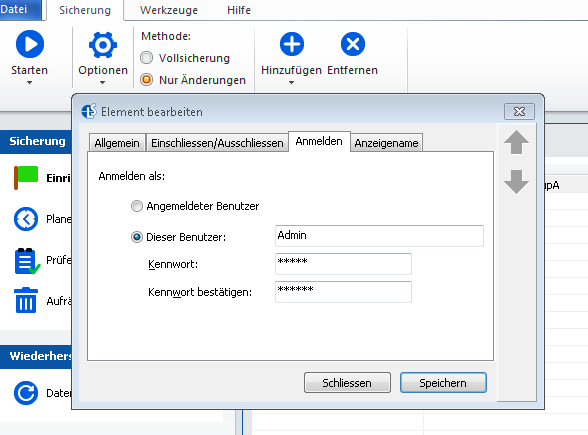Image resolution: width=588 pixels, height=435 pixels.
Task: Choose Angemeldeter Benutzer radio option
Action: click(136, 206)
